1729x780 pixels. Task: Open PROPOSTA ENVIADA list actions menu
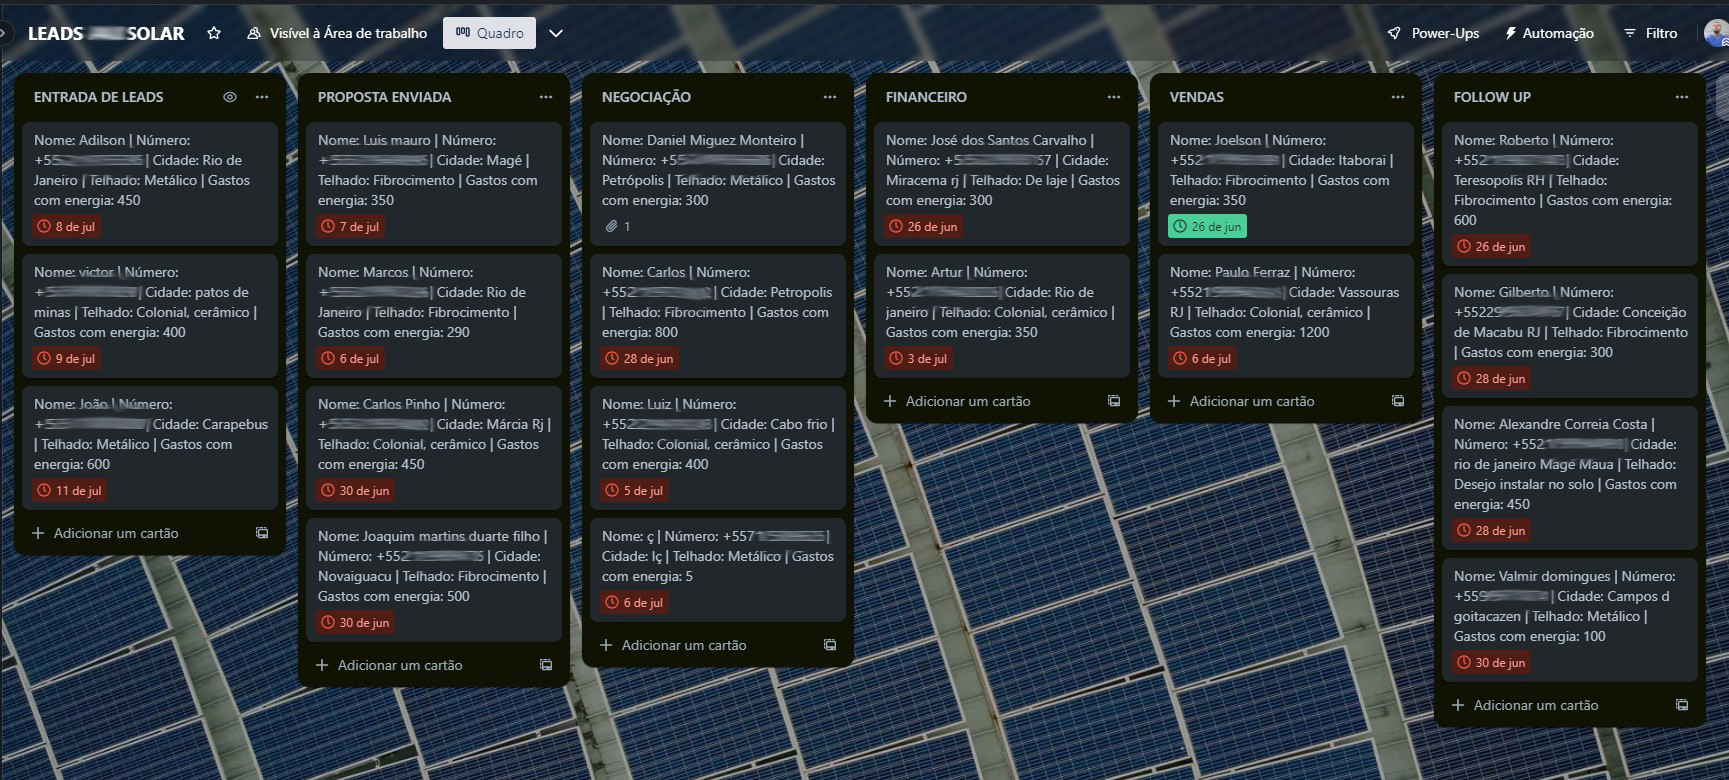point(546,97)
